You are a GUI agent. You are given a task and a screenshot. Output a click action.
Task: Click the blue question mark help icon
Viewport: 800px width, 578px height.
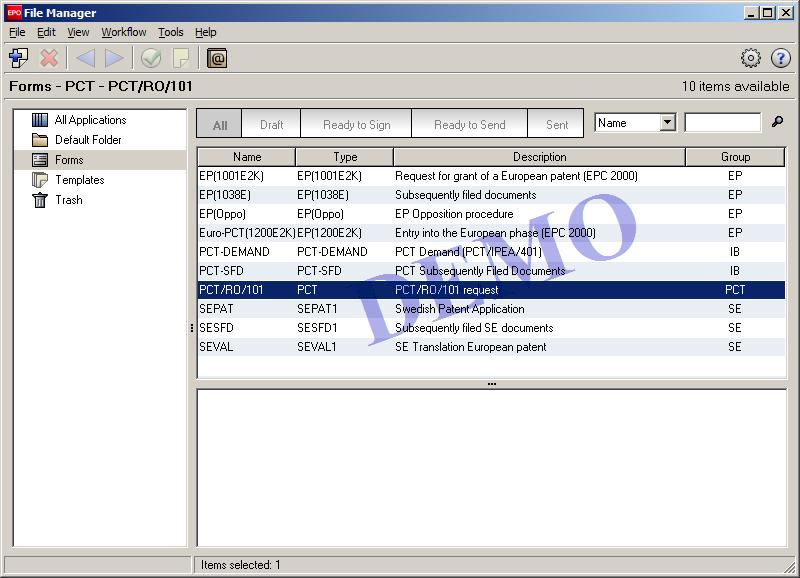coord(781,58)
